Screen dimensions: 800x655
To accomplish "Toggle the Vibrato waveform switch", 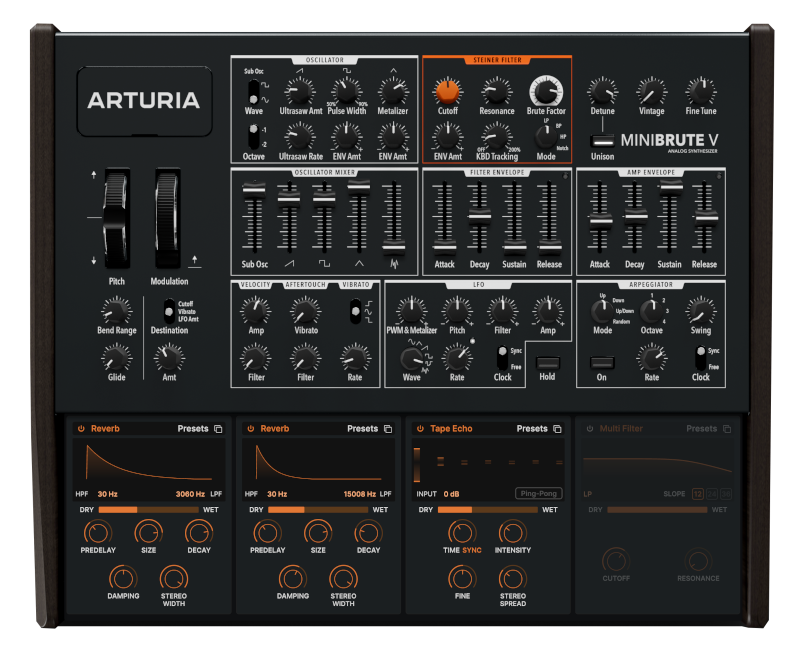I will (355, 311).
